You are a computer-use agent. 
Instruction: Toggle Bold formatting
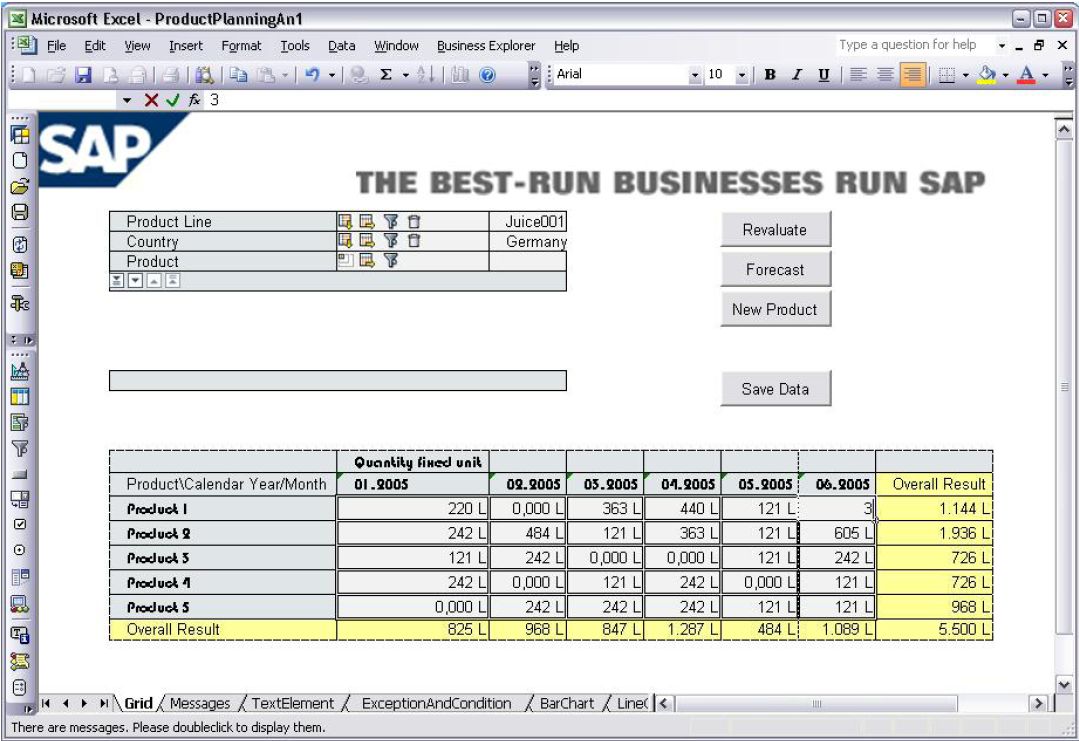(770, 74)
